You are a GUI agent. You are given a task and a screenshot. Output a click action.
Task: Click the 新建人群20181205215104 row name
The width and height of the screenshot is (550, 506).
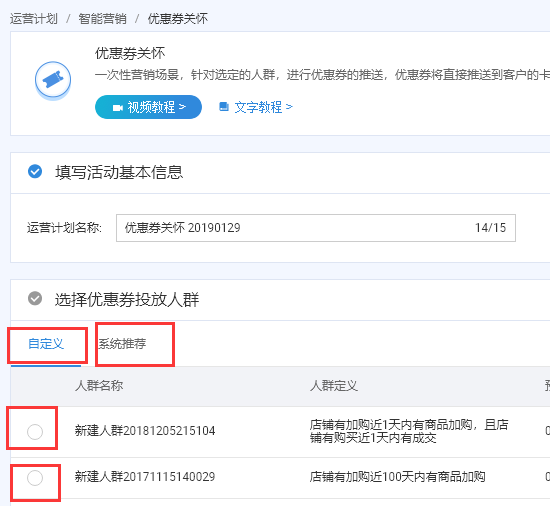[145, 431]
